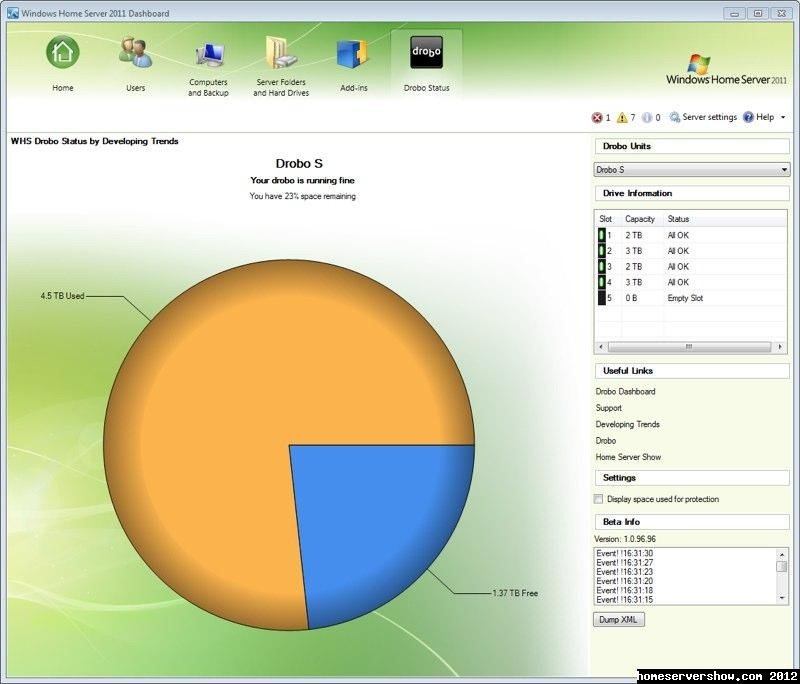
Task: Open Server Folders and Hard Drives icon
Action: pyautogui.click(x=281, y=53)
